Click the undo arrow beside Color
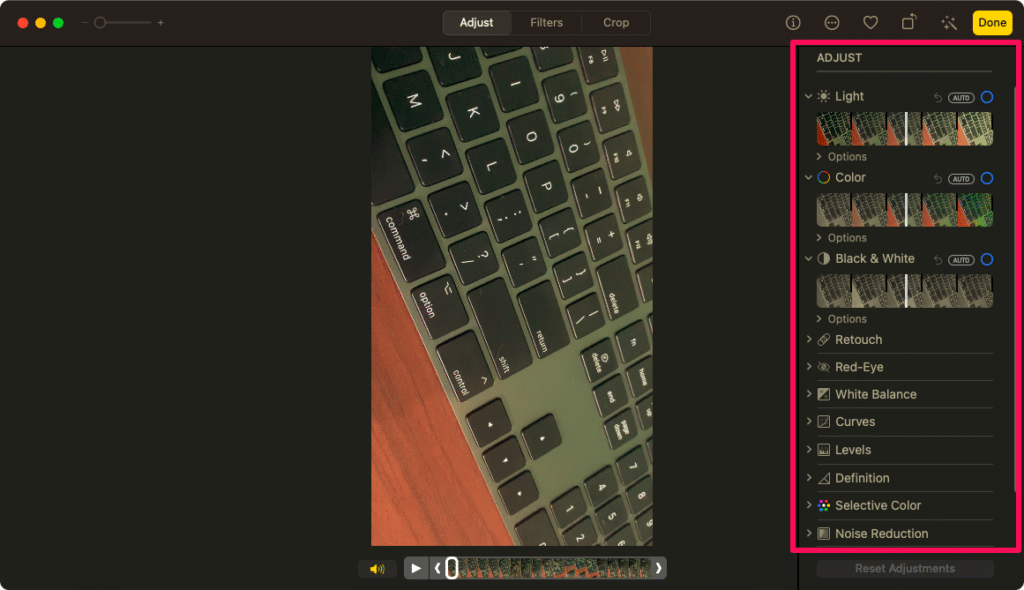The image size is (1024, 590). [938, 178]
